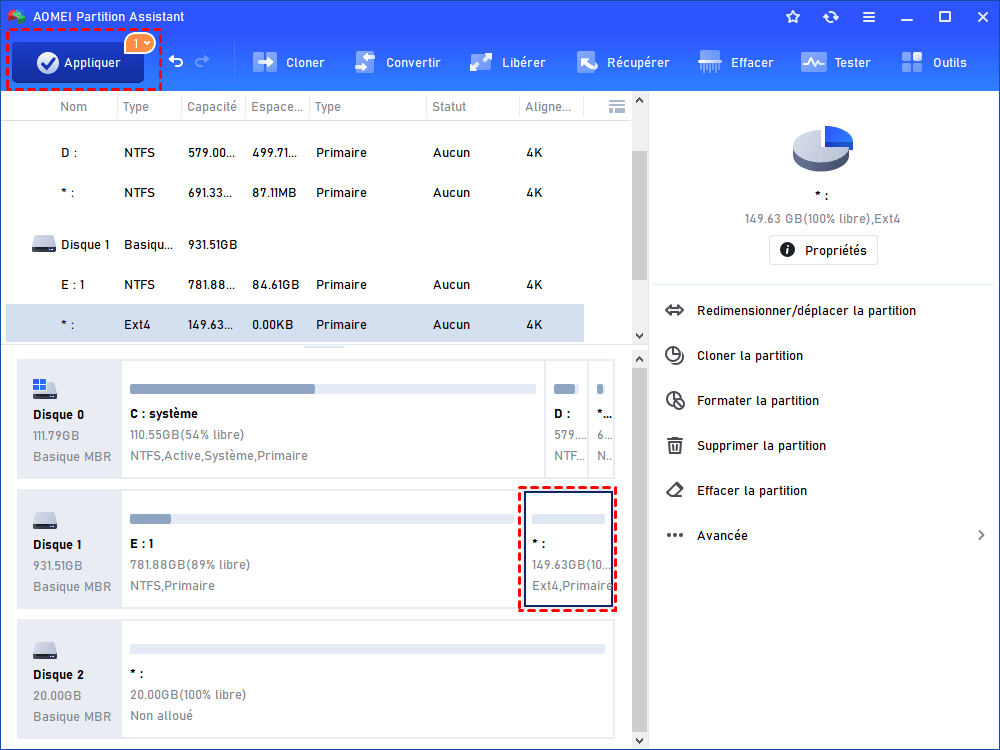Open the Cloner tool
This screenshot has height=750, width=1000.
click(288, 62)
